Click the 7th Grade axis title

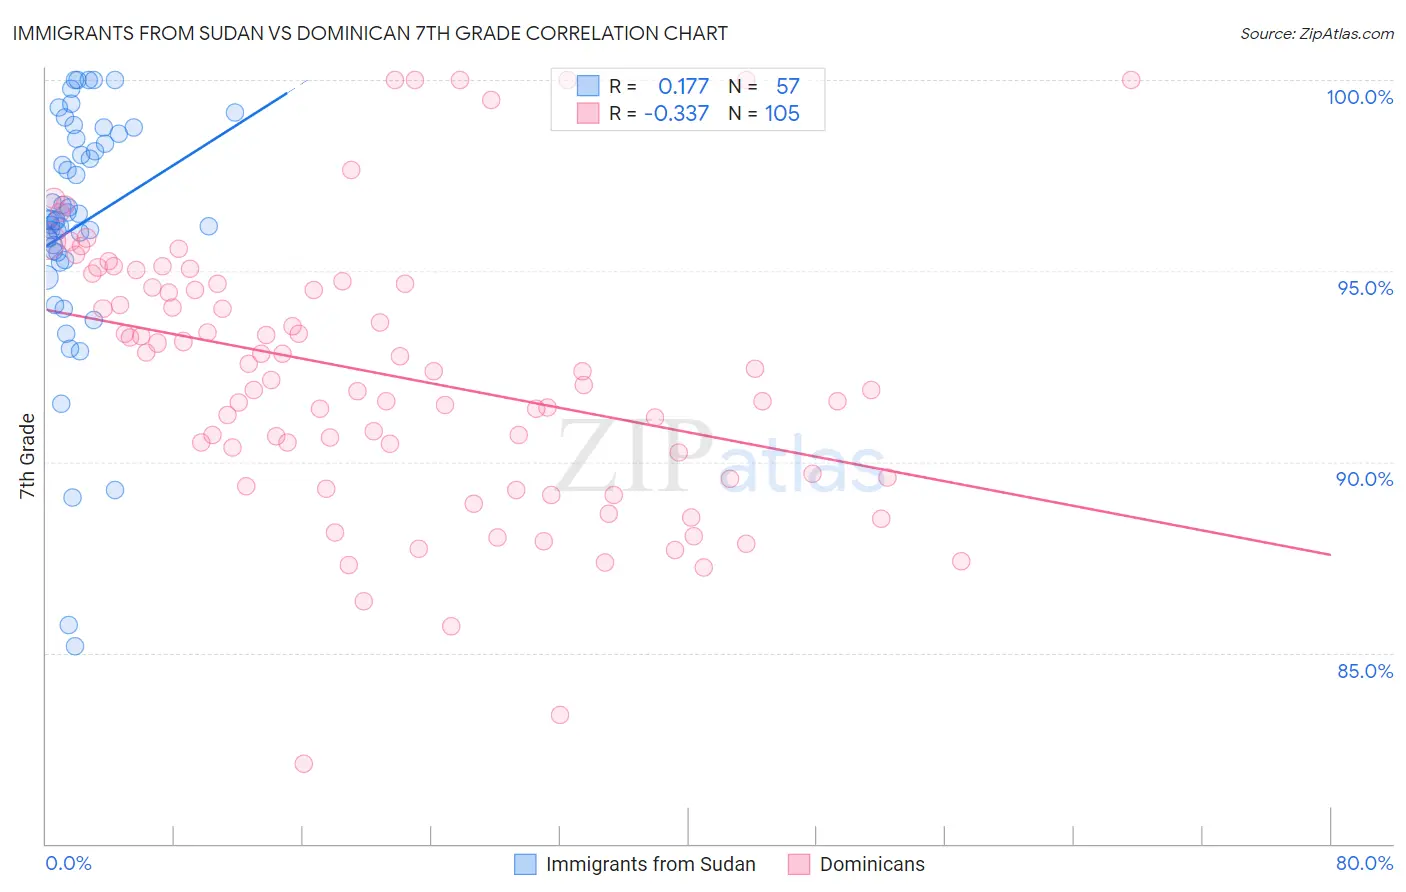tap(27, 456)
